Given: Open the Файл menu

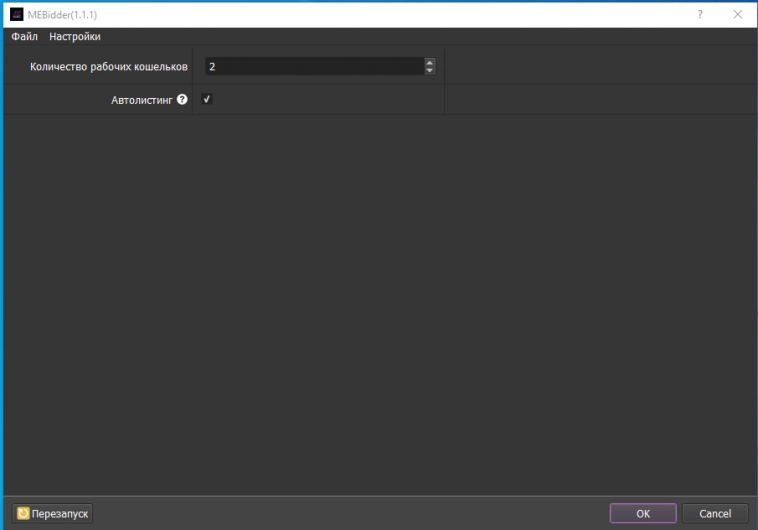Looking at the screenshot, I should 24,37.
